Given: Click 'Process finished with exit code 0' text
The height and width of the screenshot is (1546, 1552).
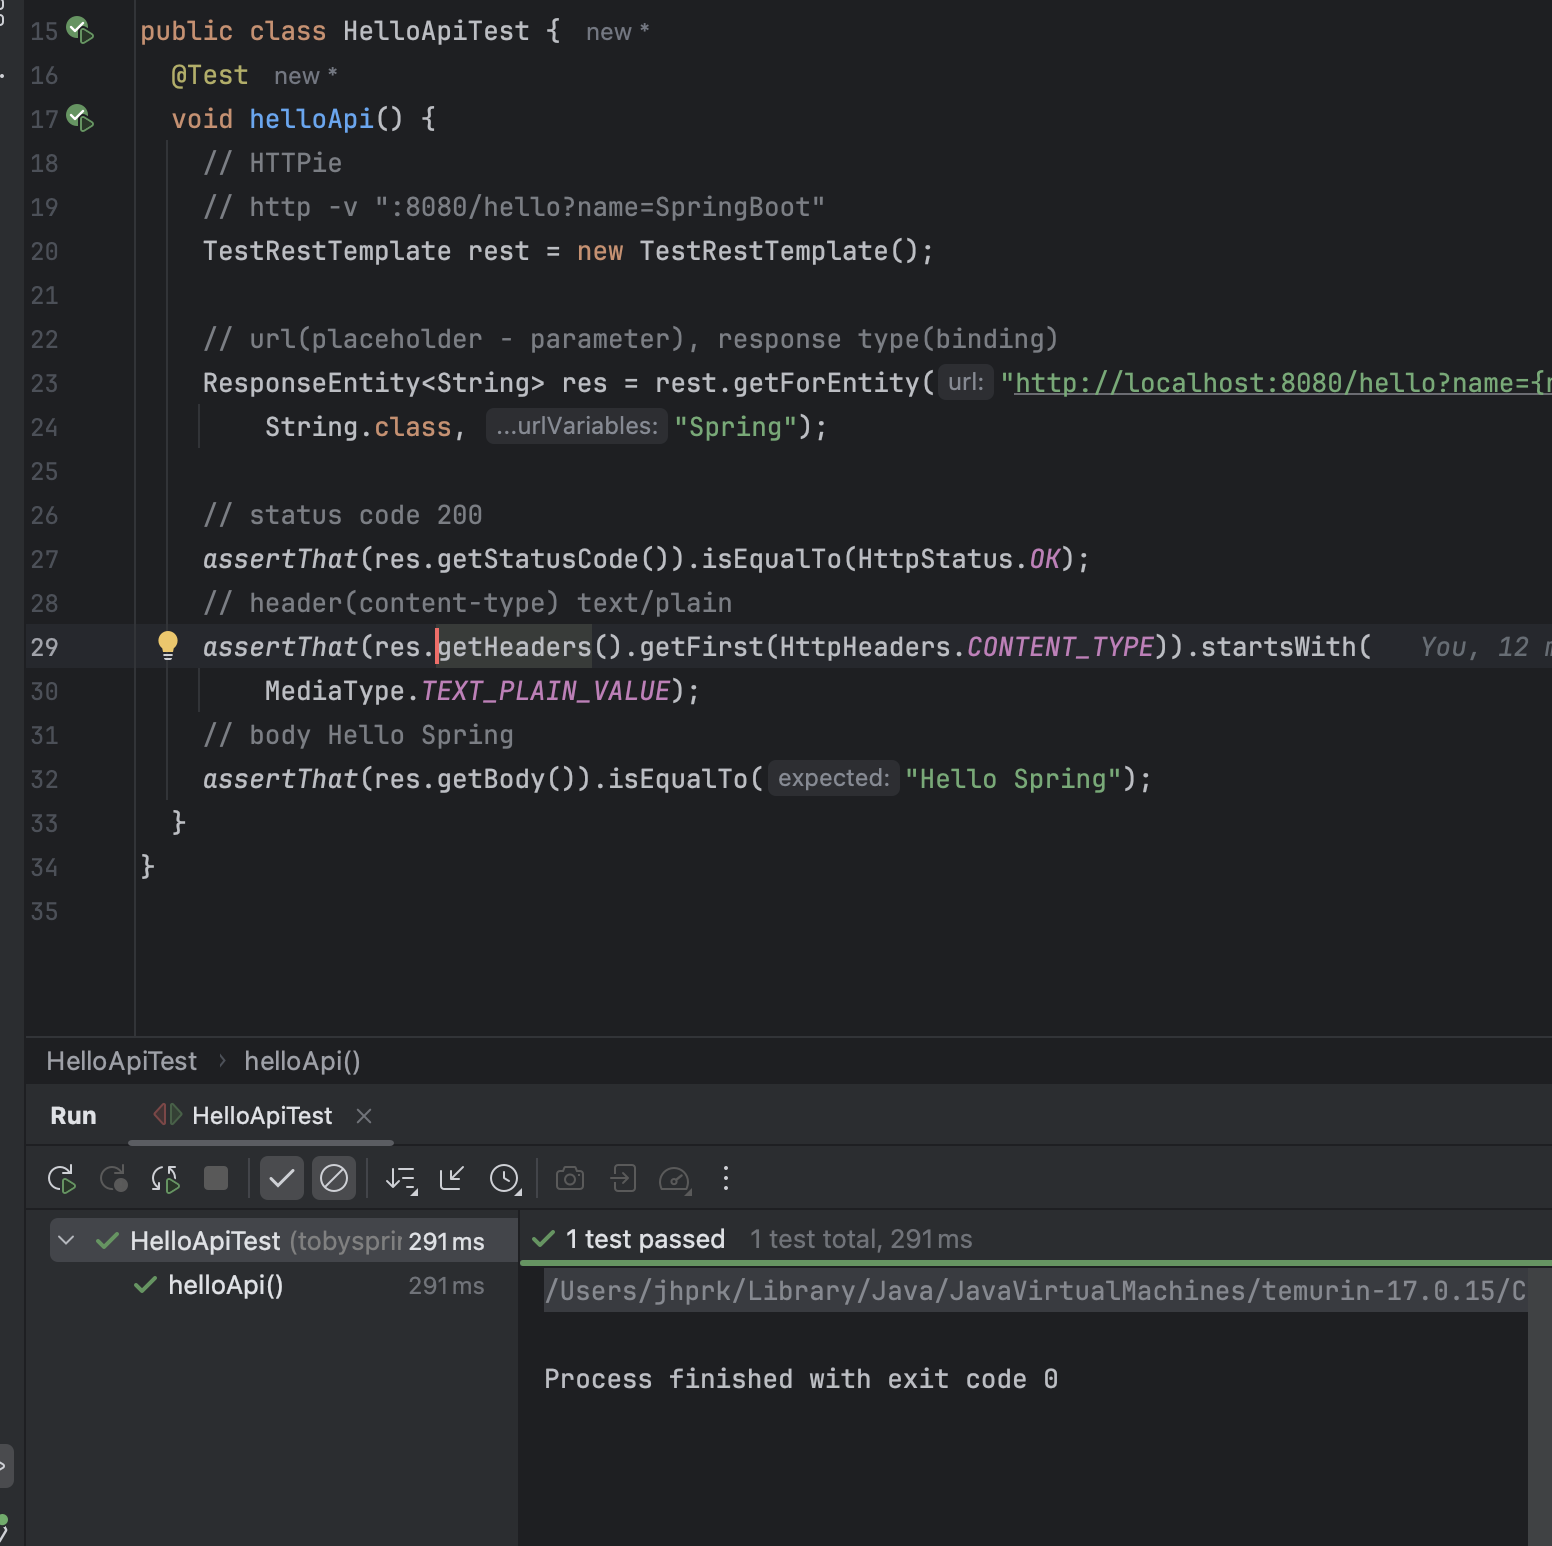Looking at the screenshot, I should coord(801,1379).
